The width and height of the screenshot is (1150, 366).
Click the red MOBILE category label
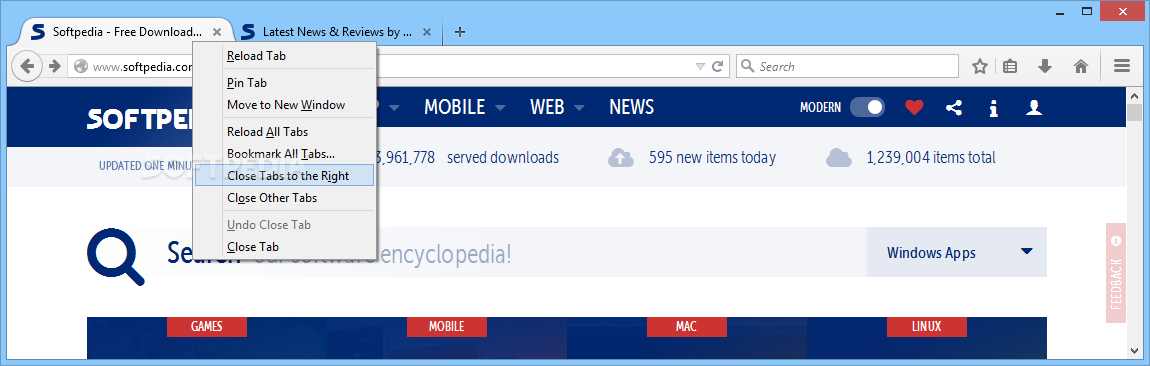pos(447,326)
